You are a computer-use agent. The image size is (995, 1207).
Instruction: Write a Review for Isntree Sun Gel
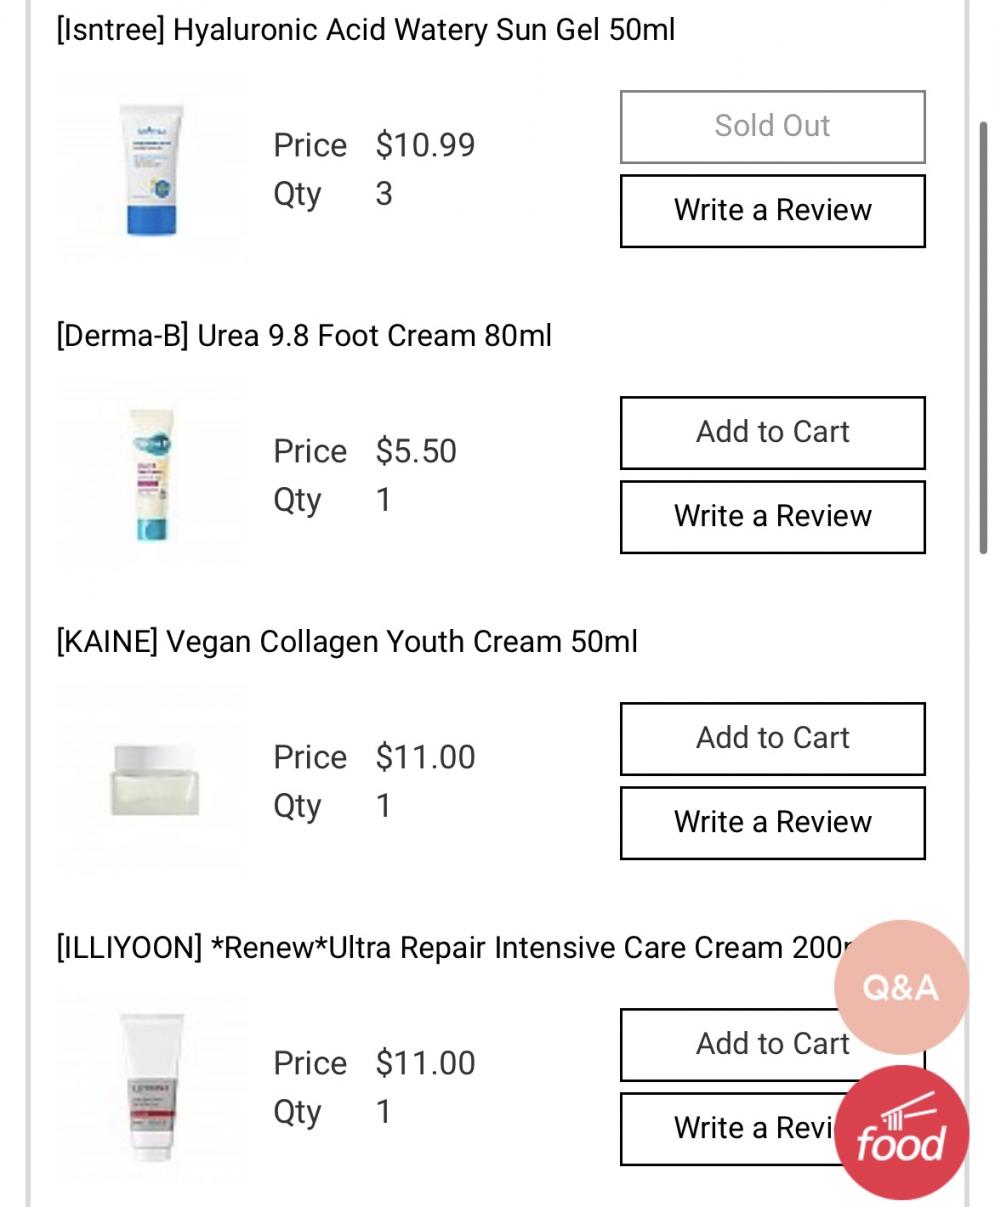click(772, 211)
